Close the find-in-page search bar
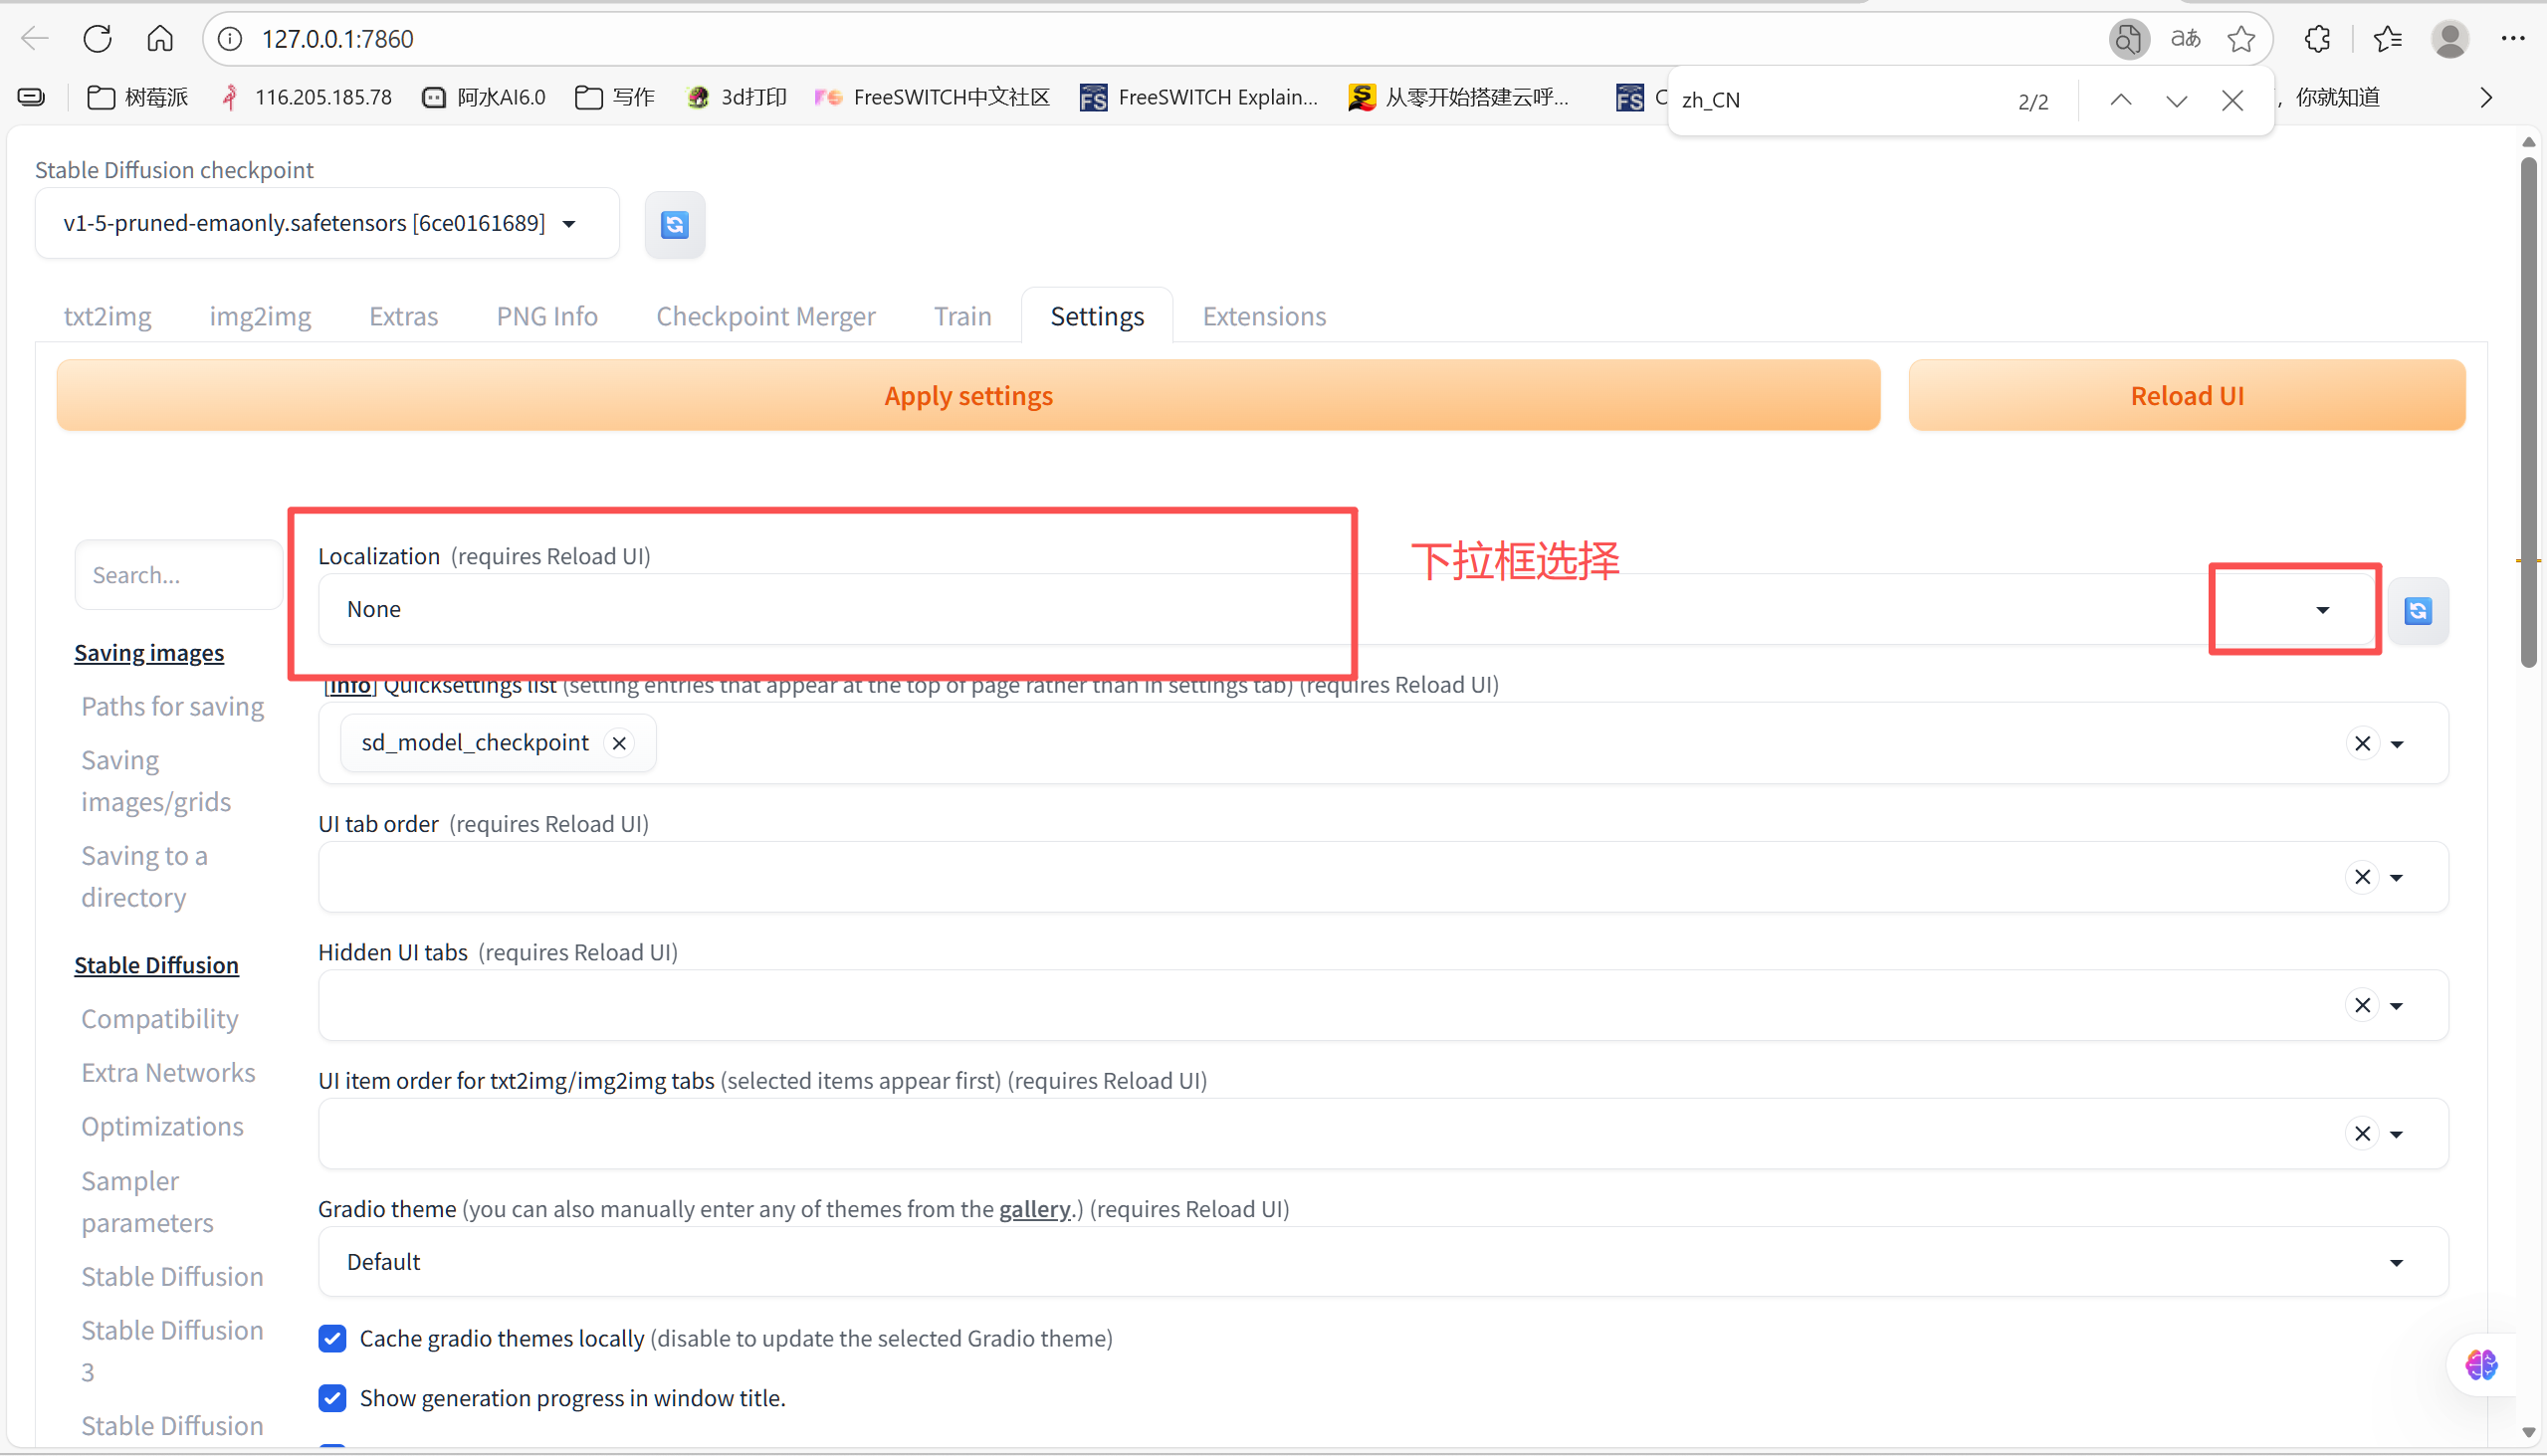2547x1456 pixels. (x=2232, y=100)
